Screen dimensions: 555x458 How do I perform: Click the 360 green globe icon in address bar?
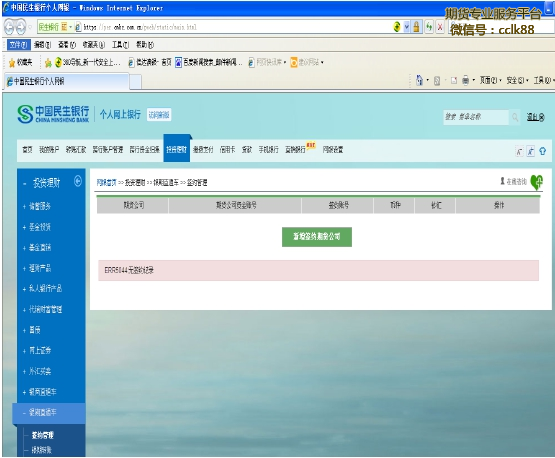tap(397, 27)
